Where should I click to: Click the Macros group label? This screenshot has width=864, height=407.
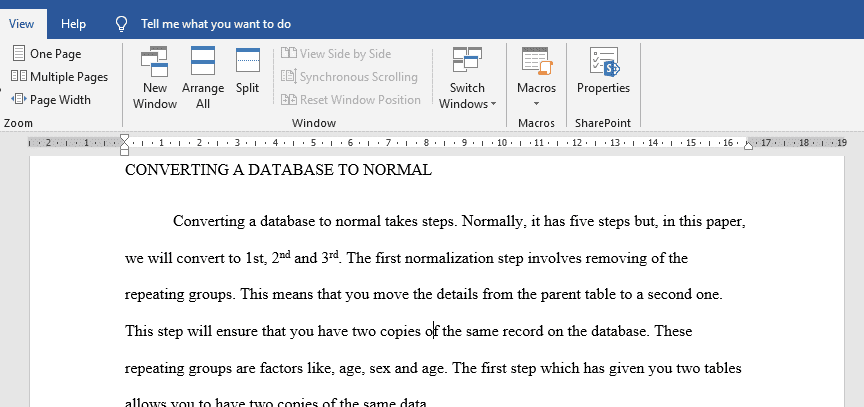537,123
